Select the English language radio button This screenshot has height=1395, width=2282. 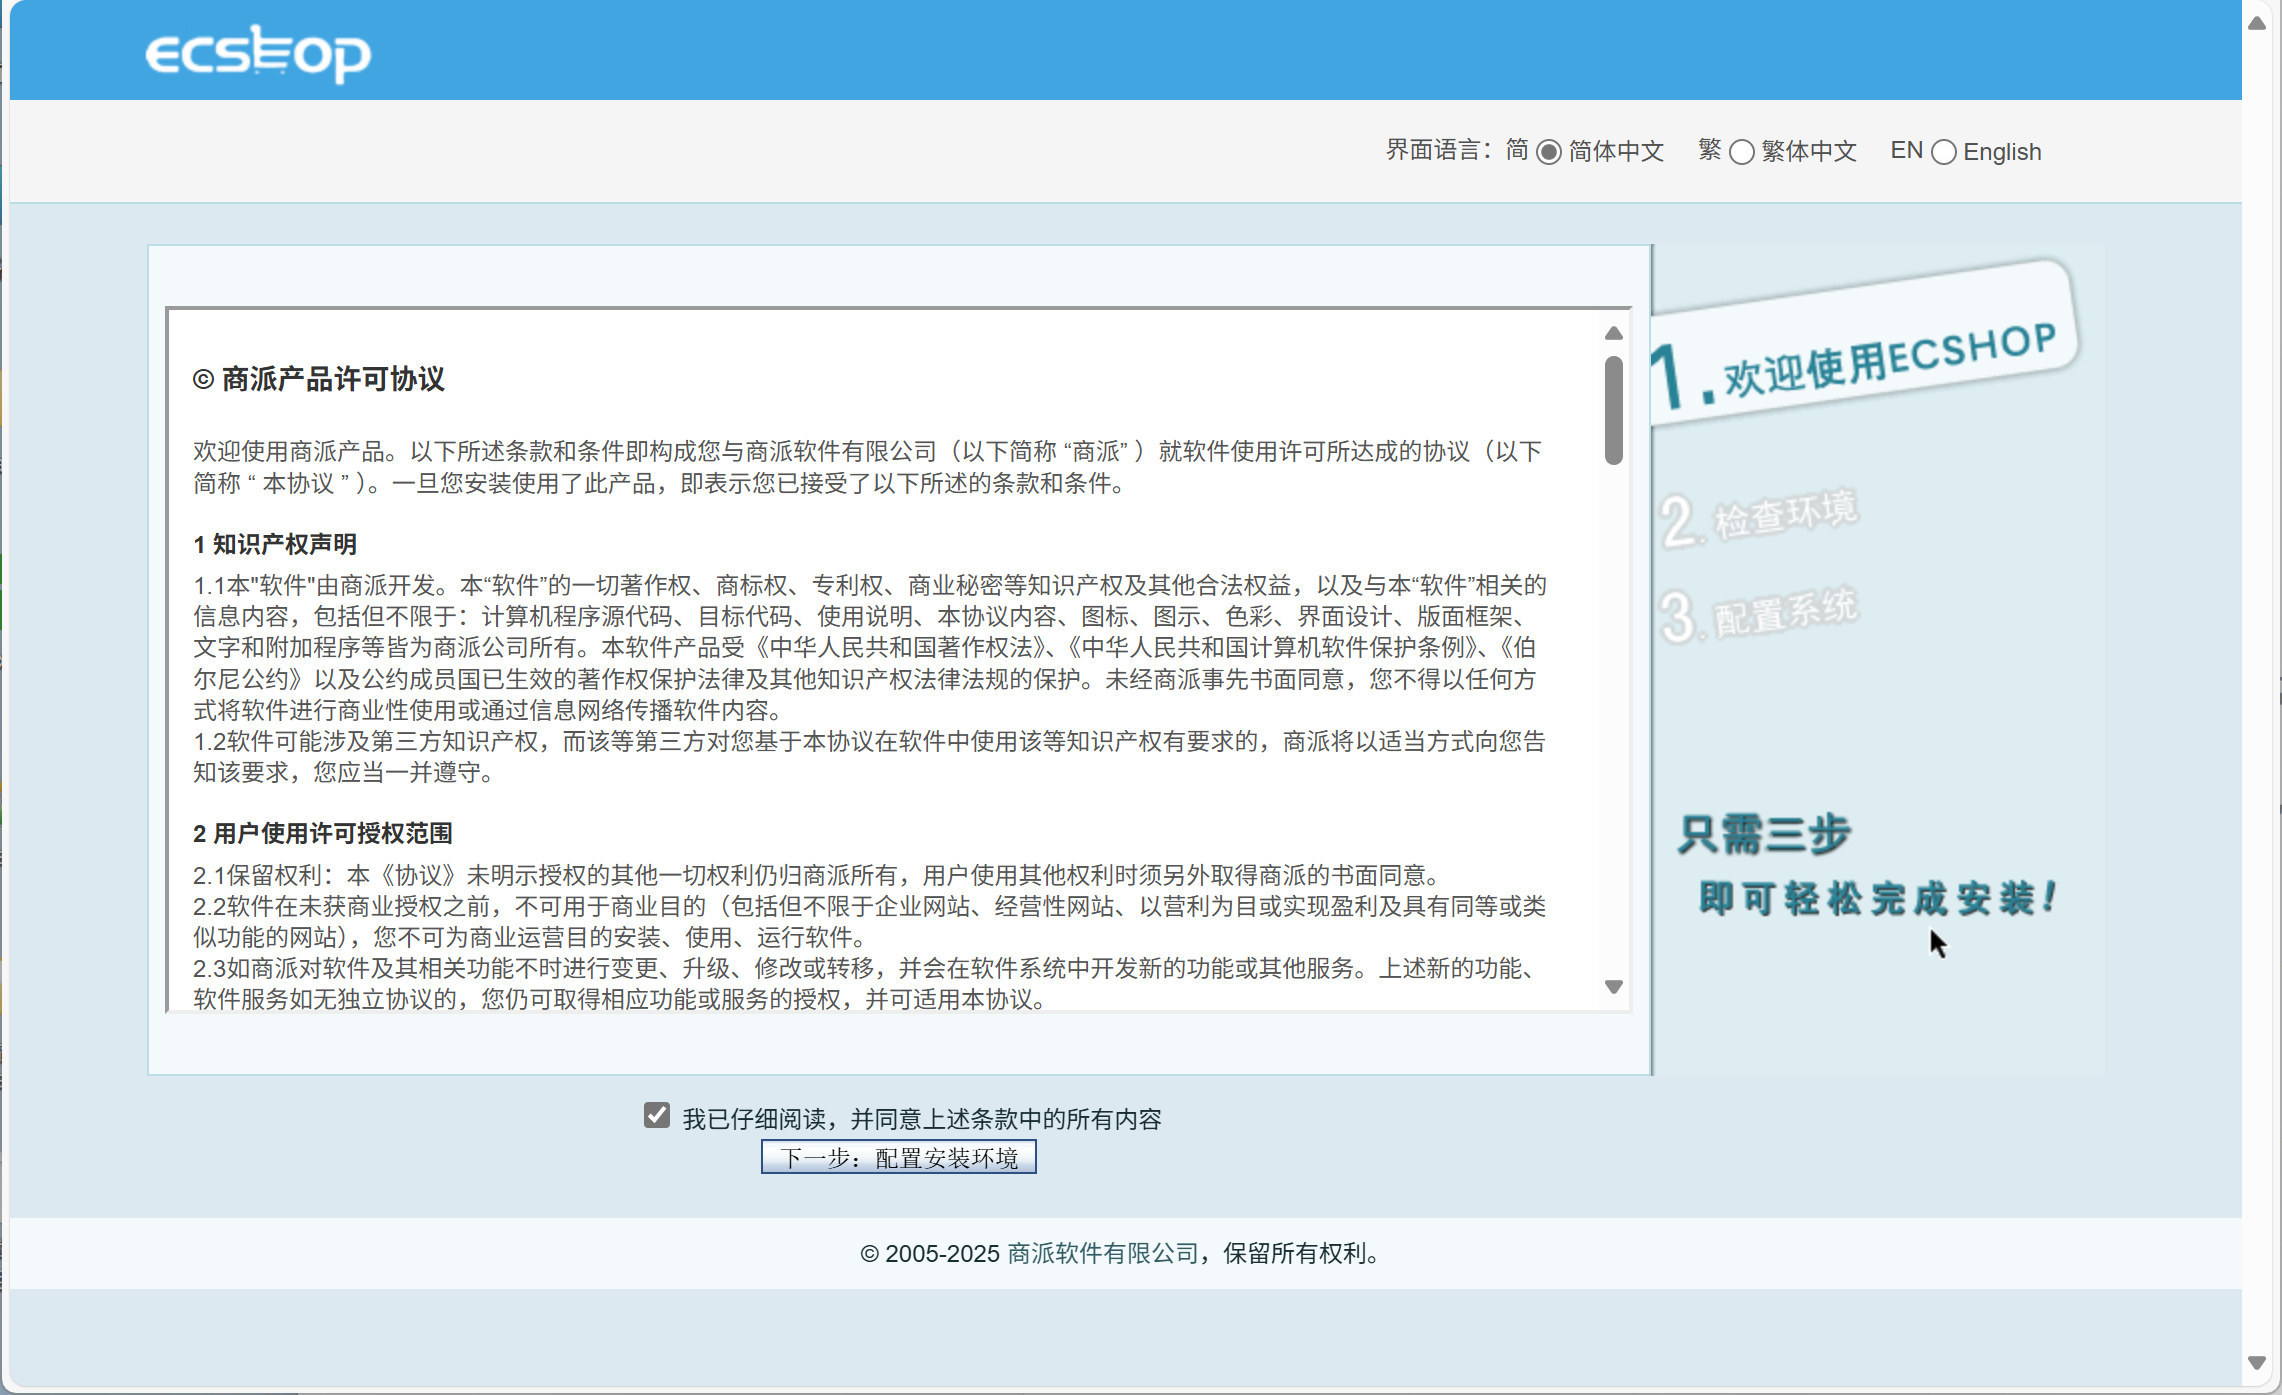coord(1944,152)
